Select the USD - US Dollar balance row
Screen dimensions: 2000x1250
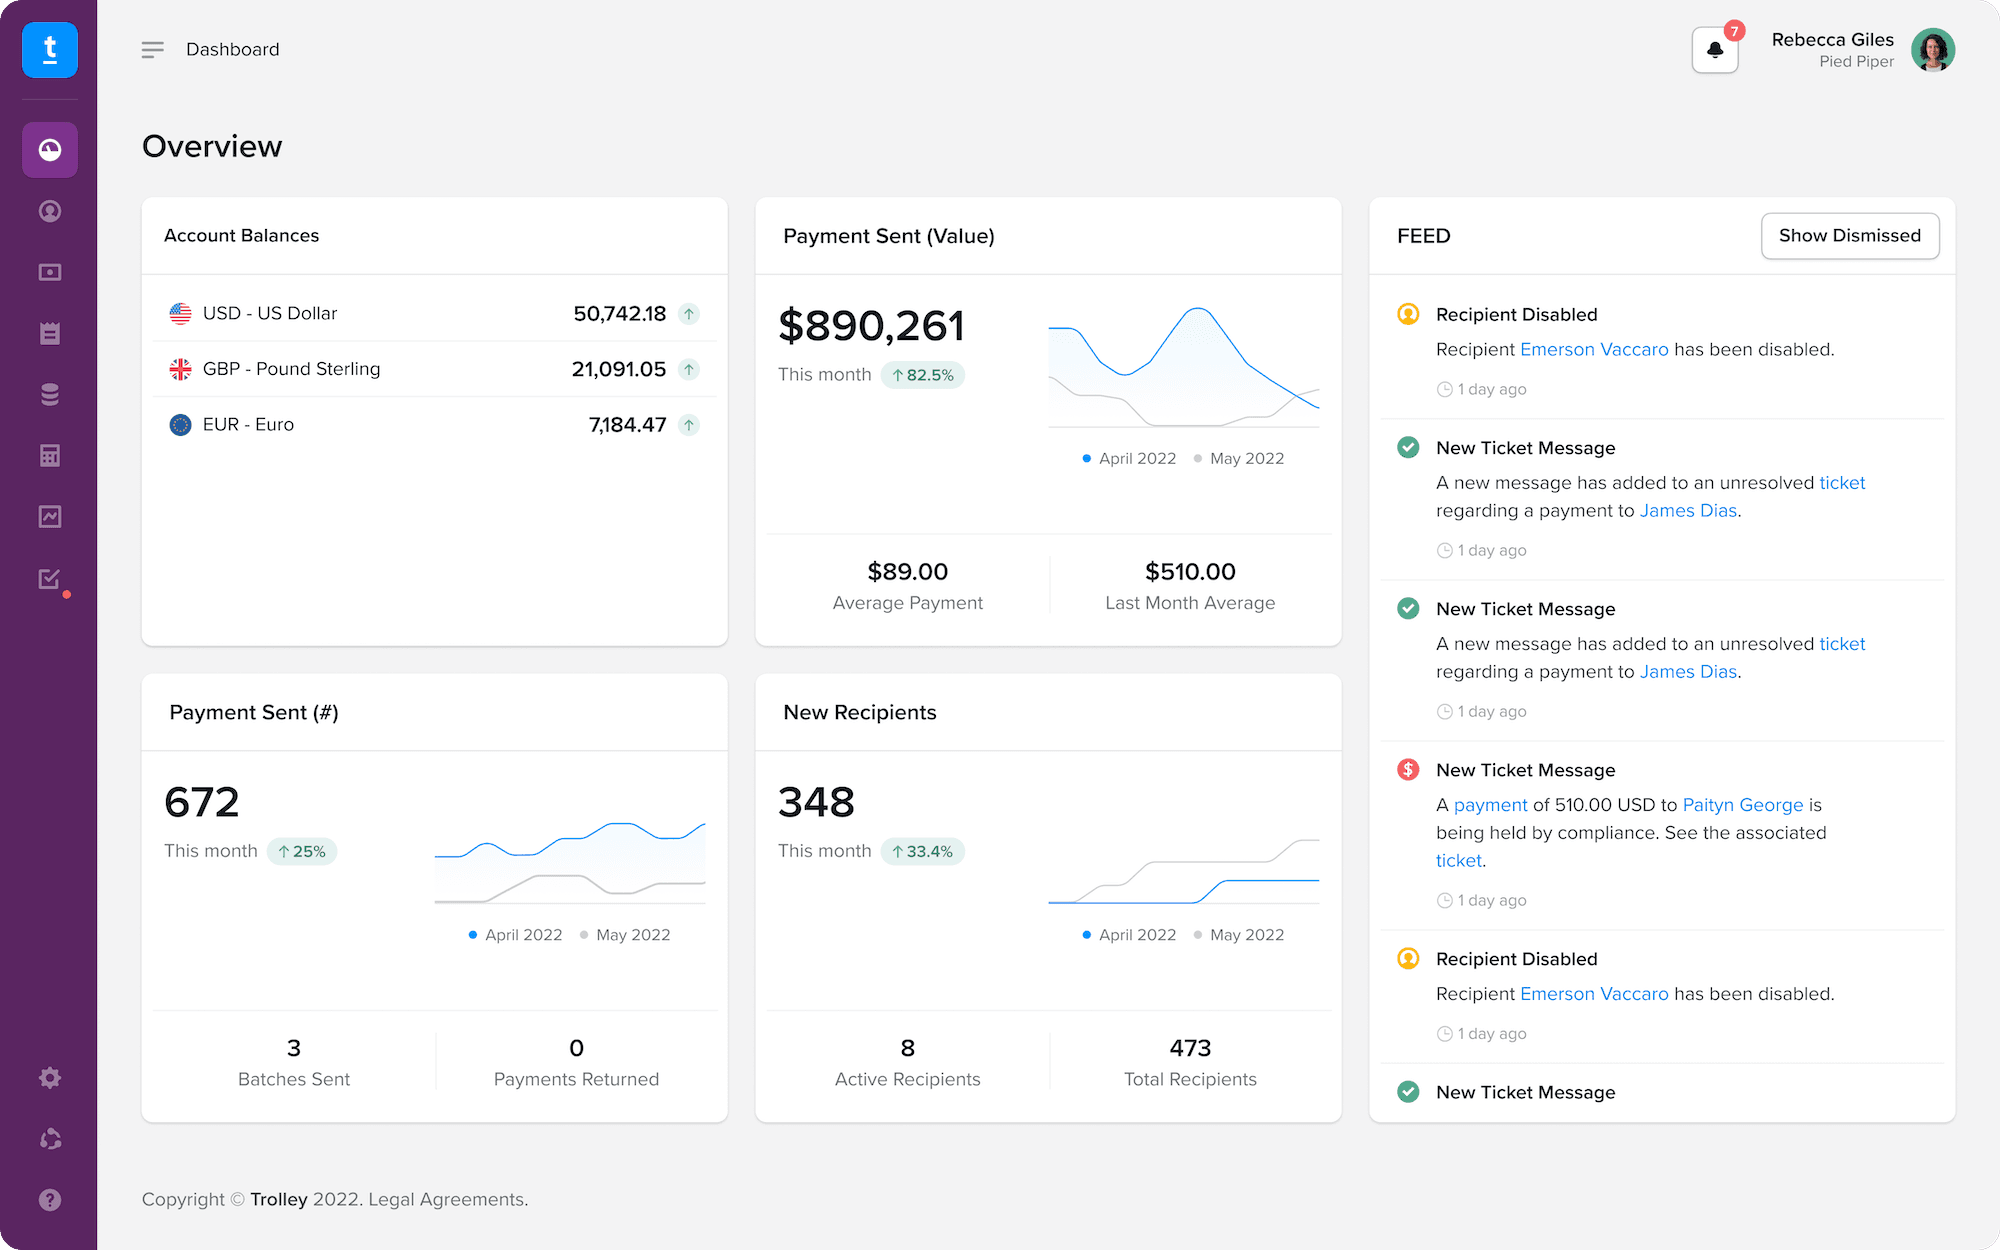point(435,314)
